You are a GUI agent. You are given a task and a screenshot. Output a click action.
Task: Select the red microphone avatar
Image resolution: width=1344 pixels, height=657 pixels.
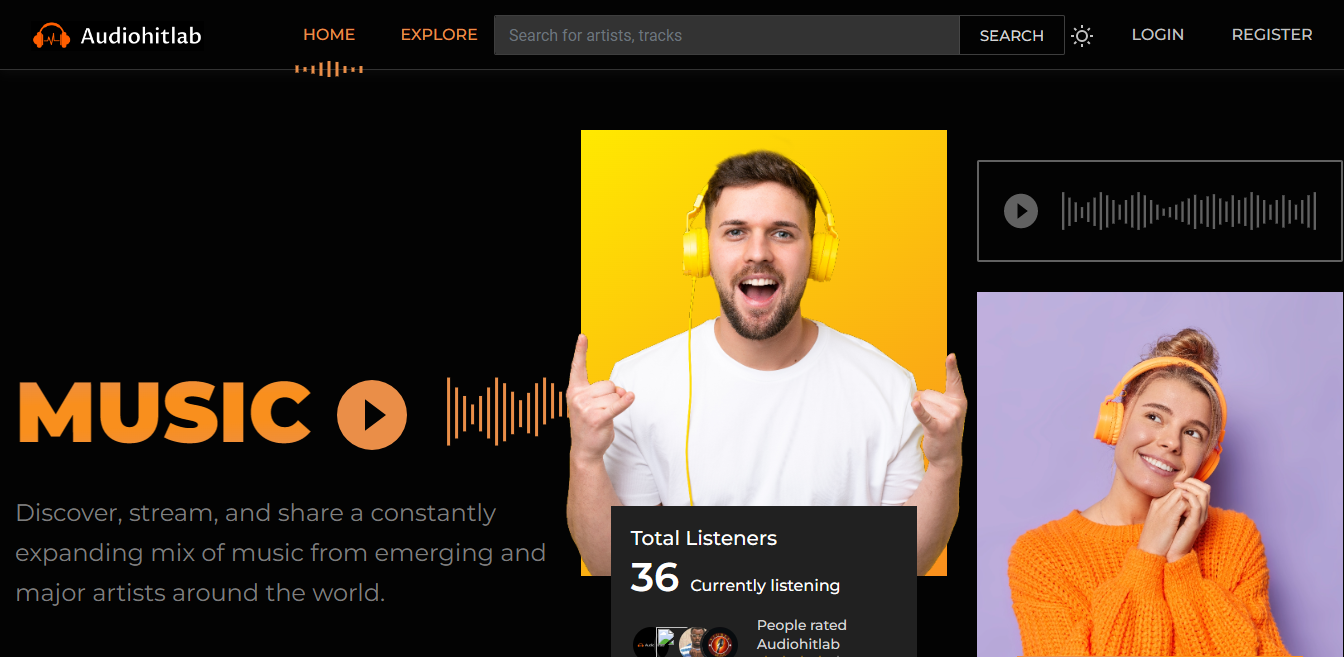(719, 643)
